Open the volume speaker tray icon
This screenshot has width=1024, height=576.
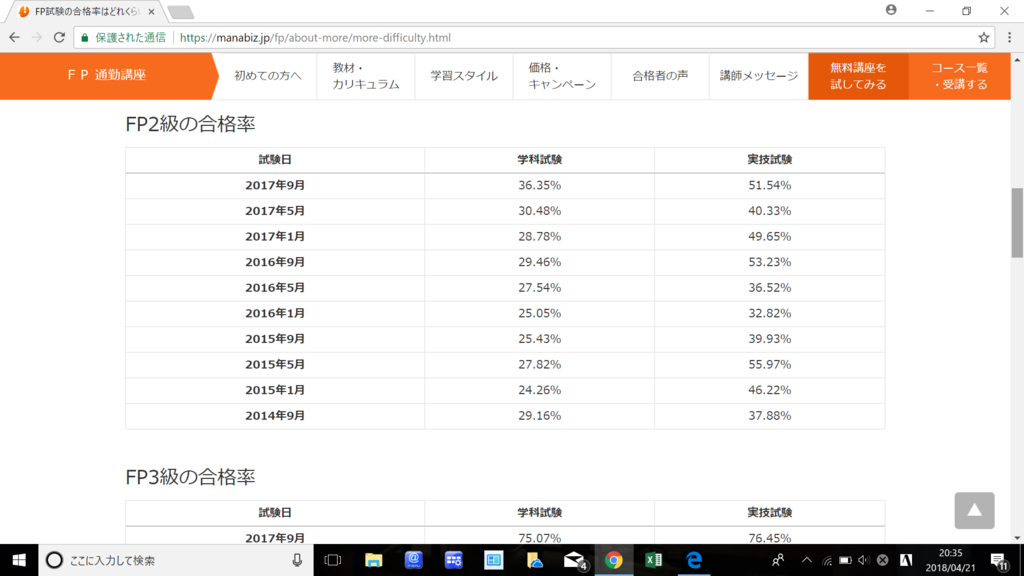(864, 560)
